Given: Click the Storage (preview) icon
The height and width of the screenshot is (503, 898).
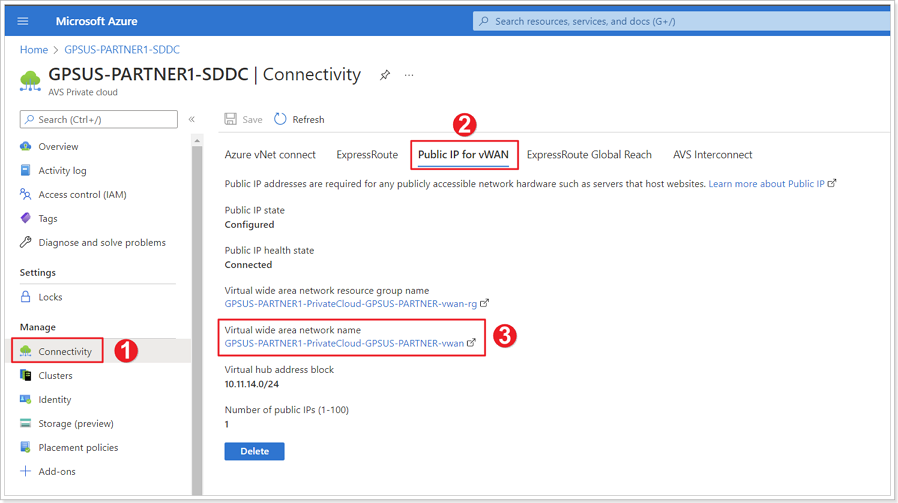Looking at the screenshot, I should pyautogui.click(x=25, y=423).
